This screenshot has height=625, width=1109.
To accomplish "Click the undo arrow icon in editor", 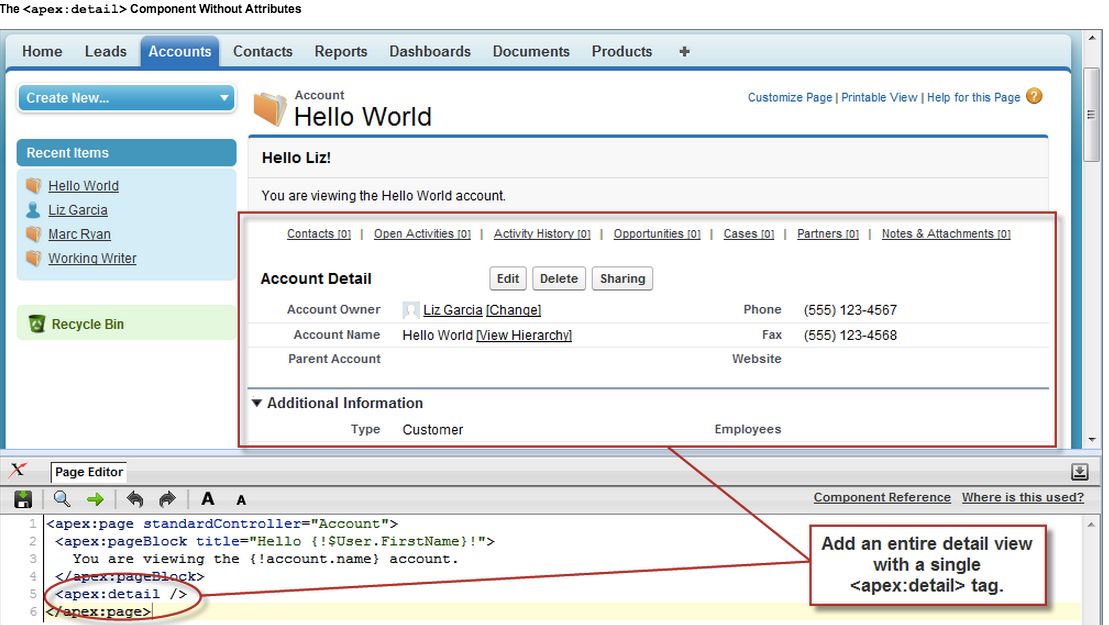I will [x=134, y=499].
